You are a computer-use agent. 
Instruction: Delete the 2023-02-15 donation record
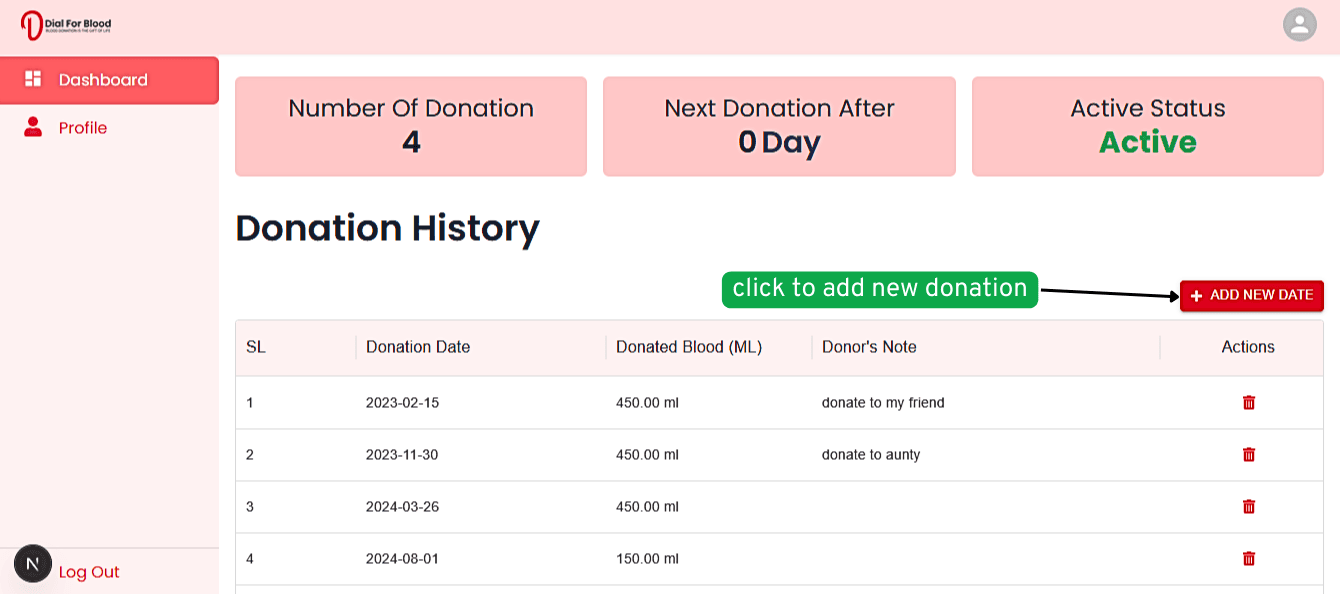click(1248, 402)
